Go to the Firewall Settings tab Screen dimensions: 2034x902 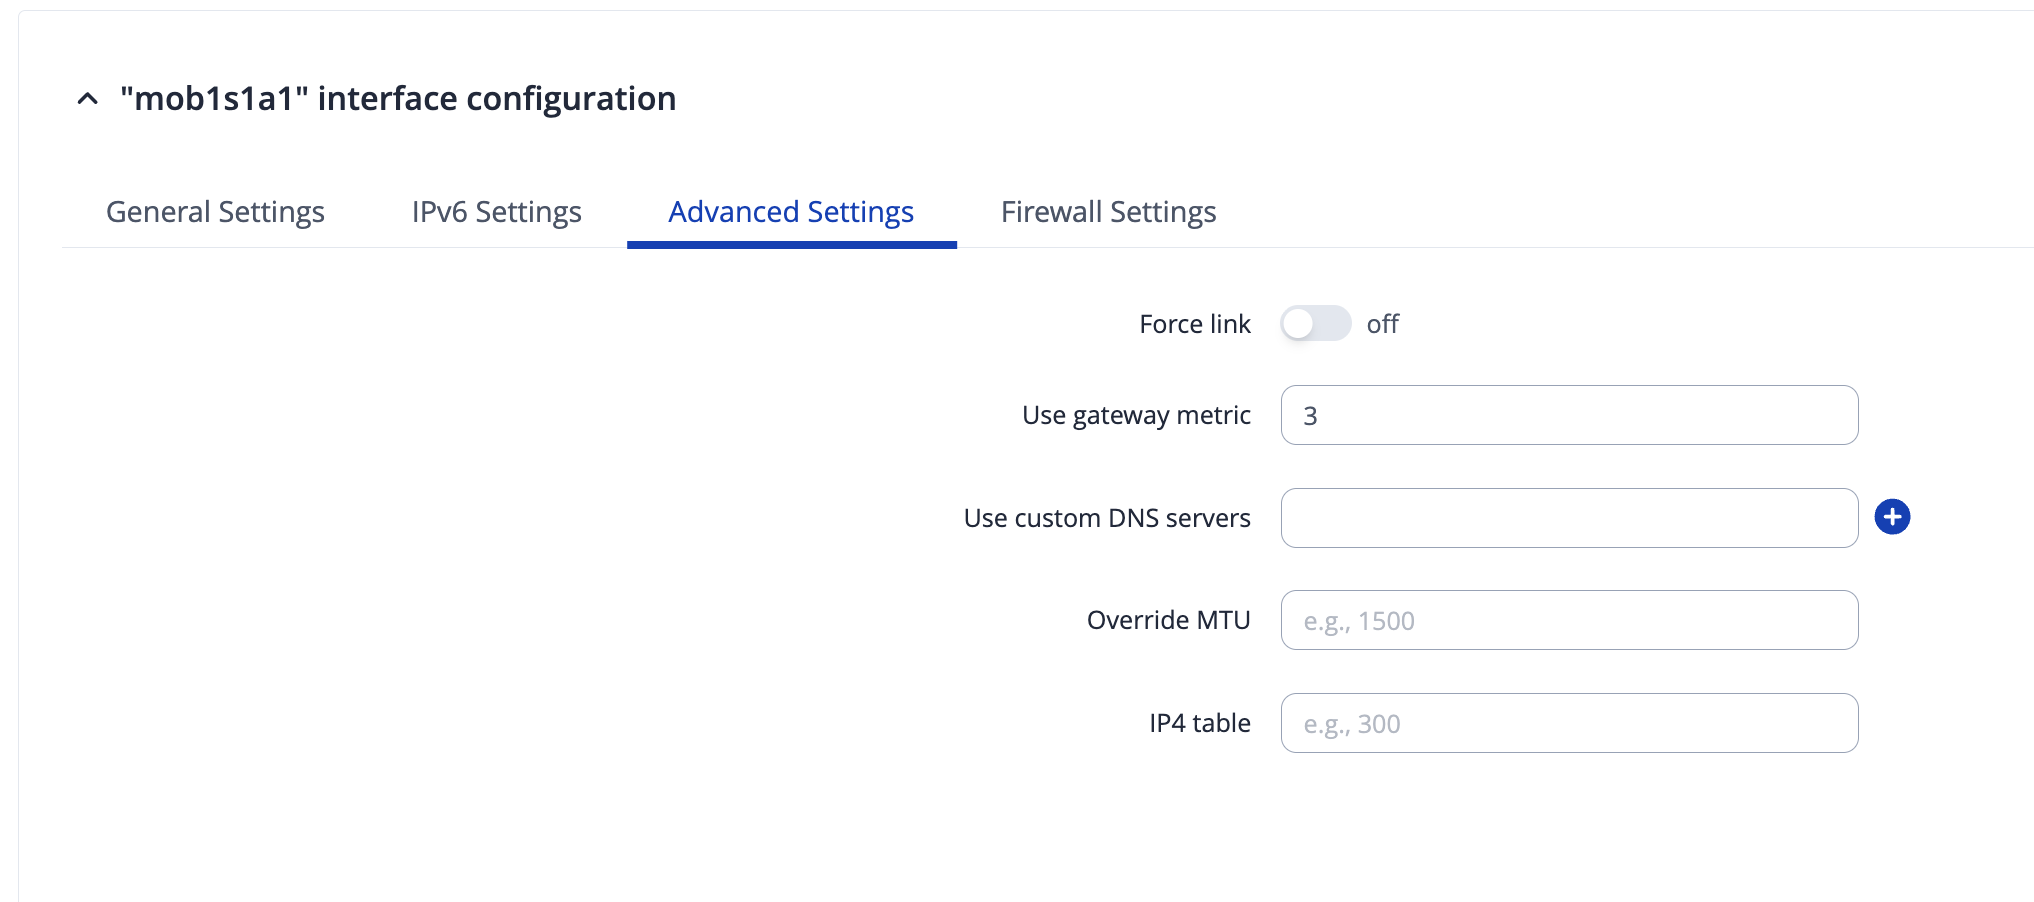tap(1108, 212)
